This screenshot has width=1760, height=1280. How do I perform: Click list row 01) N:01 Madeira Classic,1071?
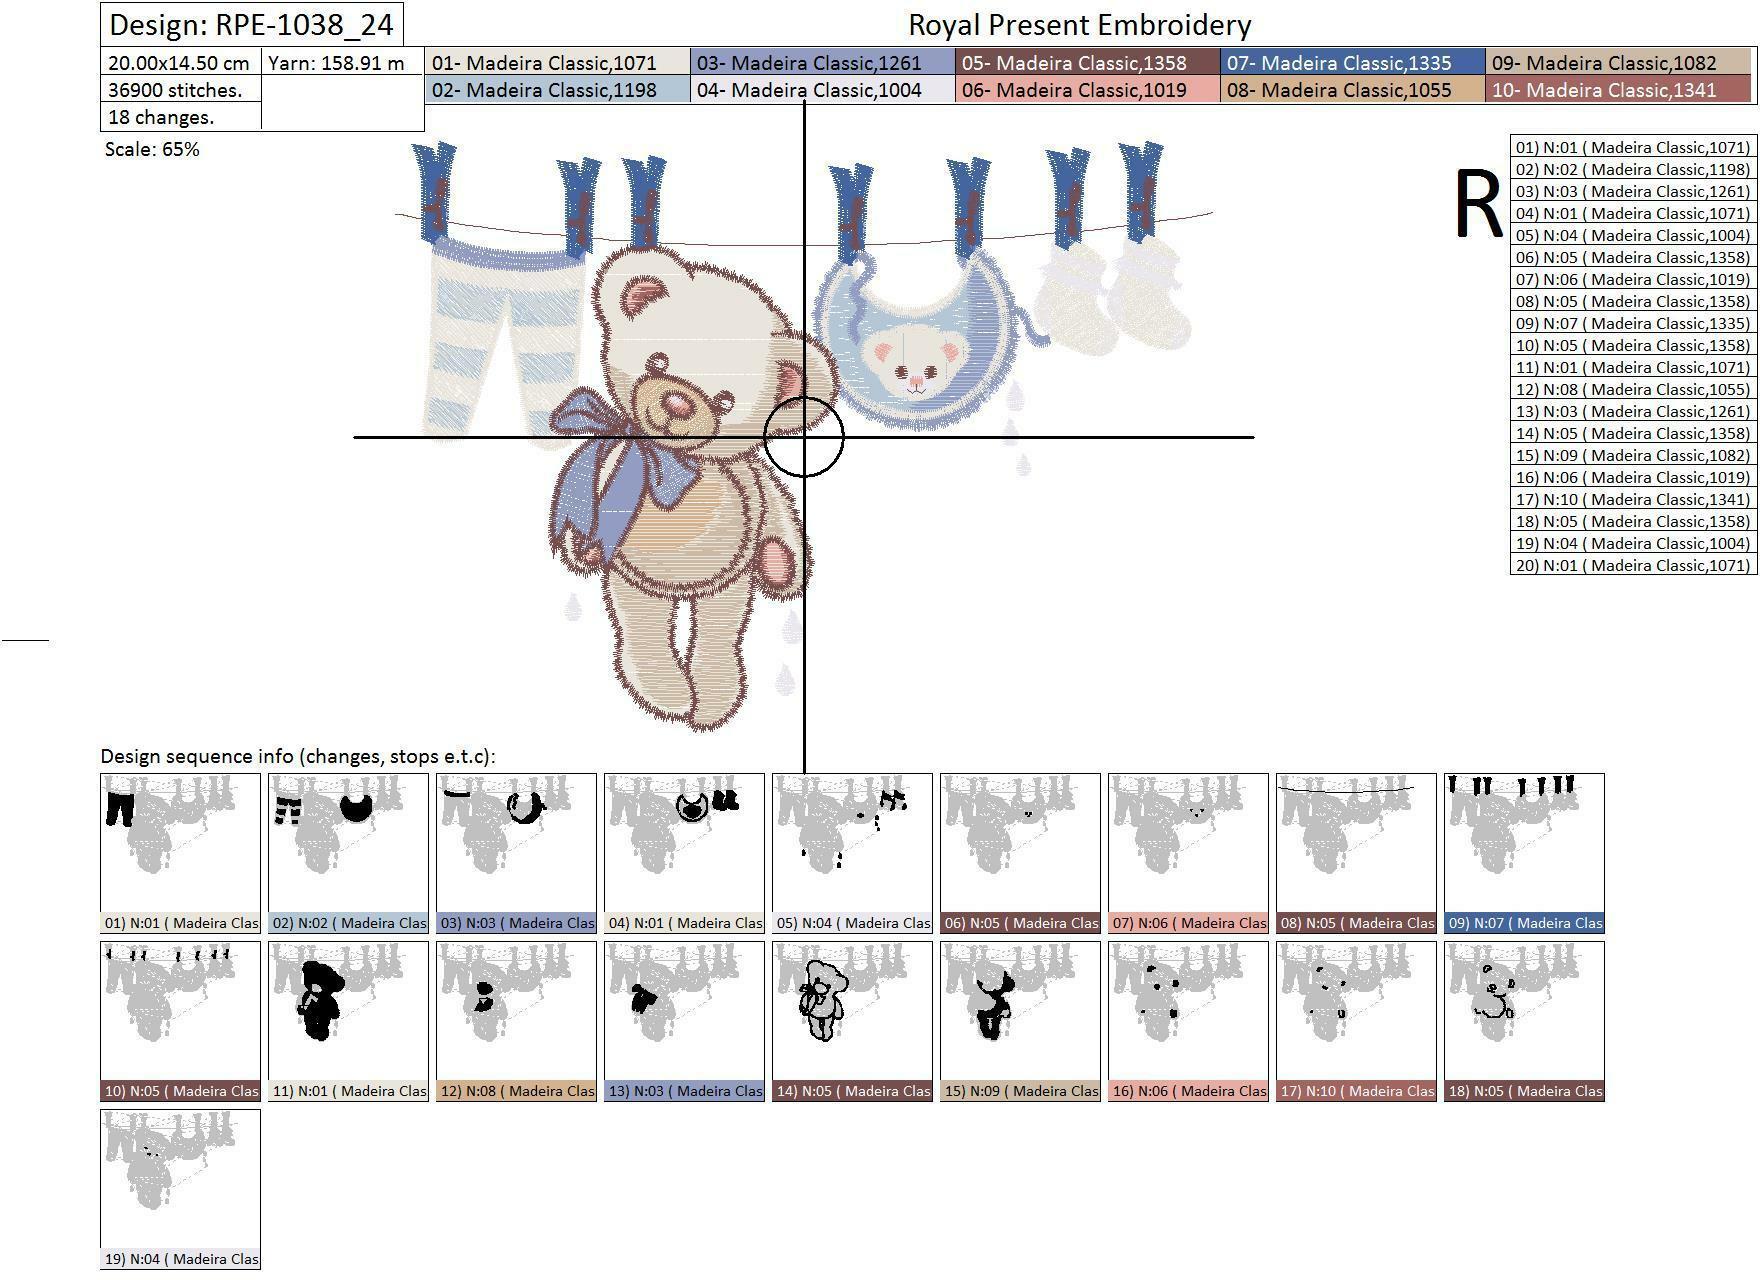tap(1633, 147)
